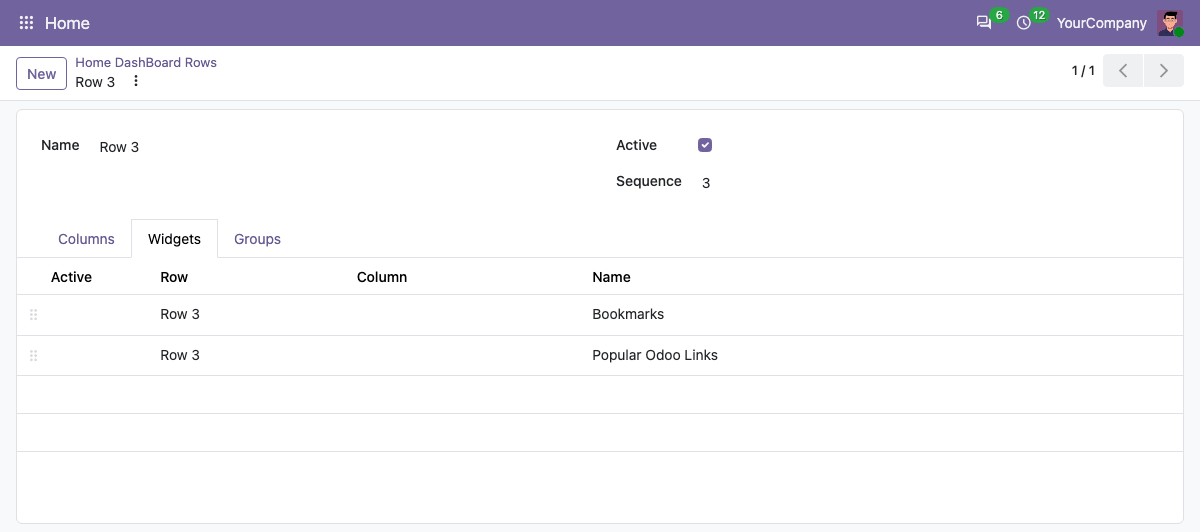Grab the Popular Odoo Links drag handle
This screenshot has width=1200, height=532.
[x=33, y=355]
